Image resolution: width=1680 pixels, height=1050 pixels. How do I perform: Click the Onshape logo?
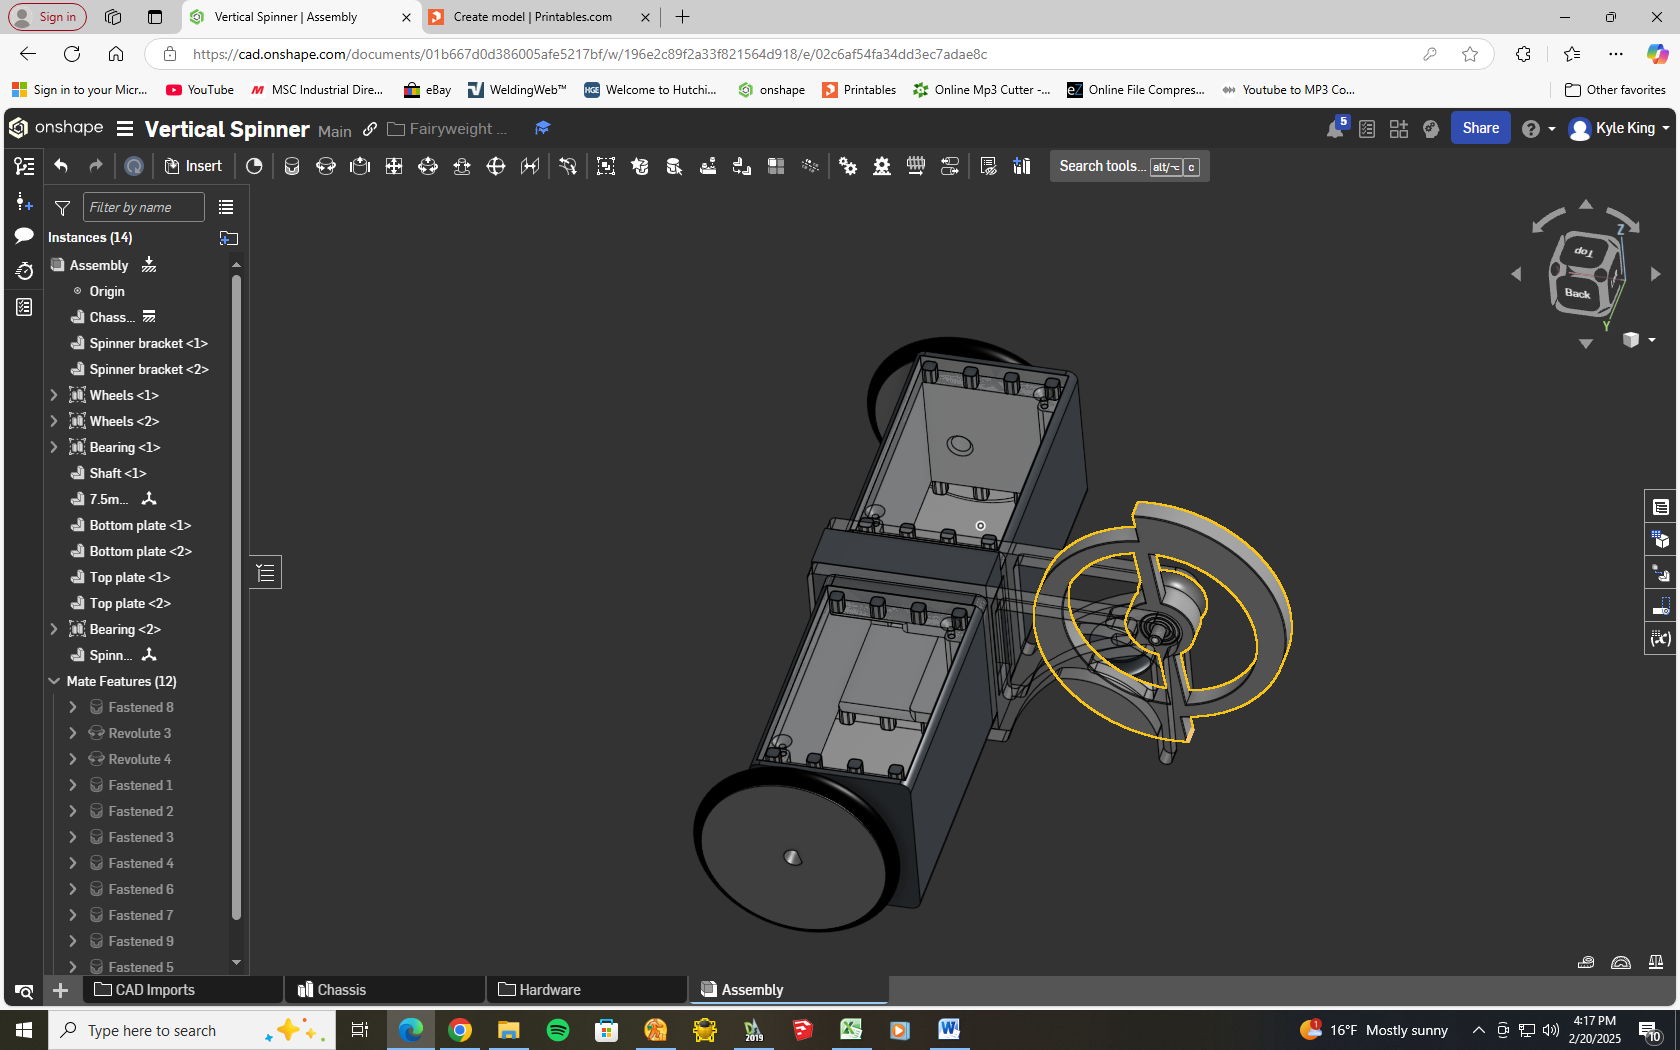[56, 128]
